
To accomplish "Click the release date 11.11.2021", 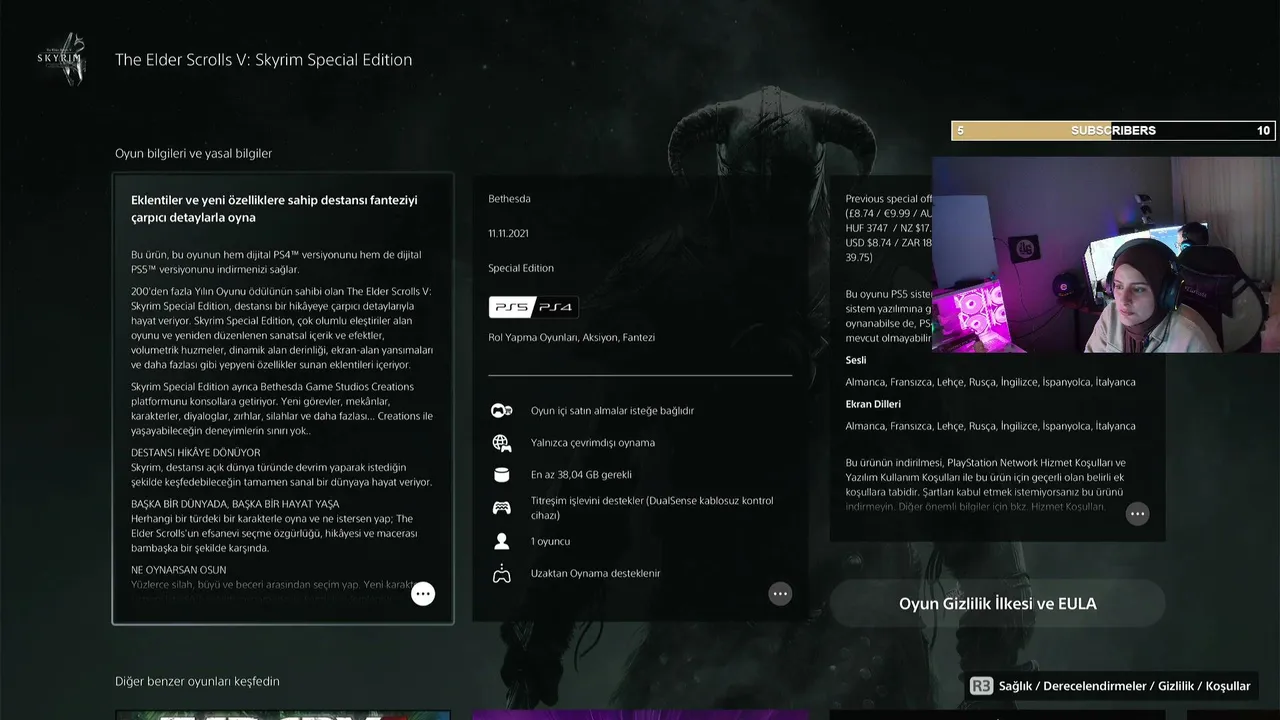I will click(x=508, y=234).
